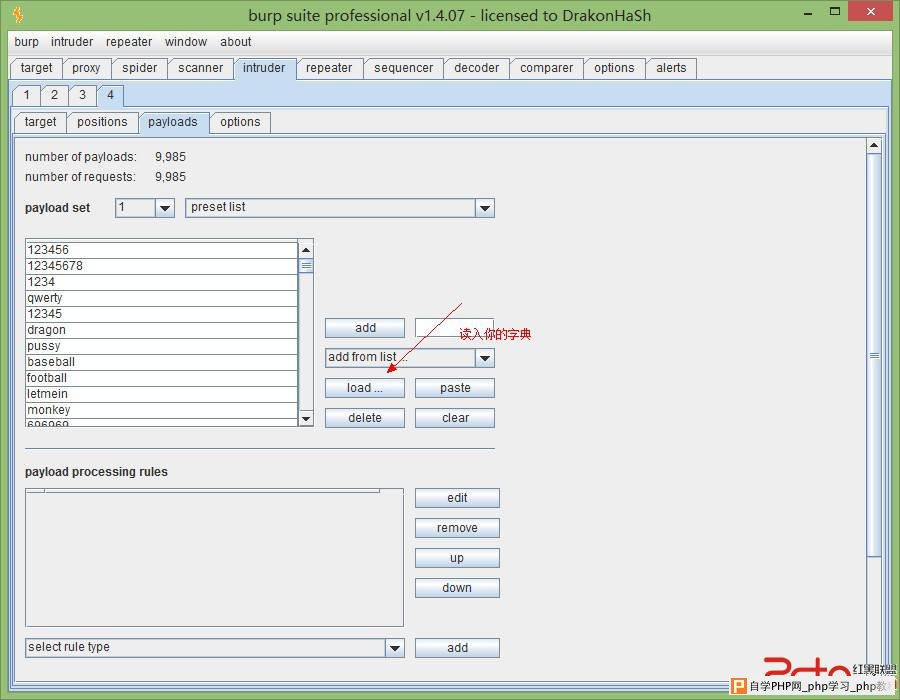Screen dimensions: 900x700
Task: Switch to the comparer tab
Action: [546, 68]
